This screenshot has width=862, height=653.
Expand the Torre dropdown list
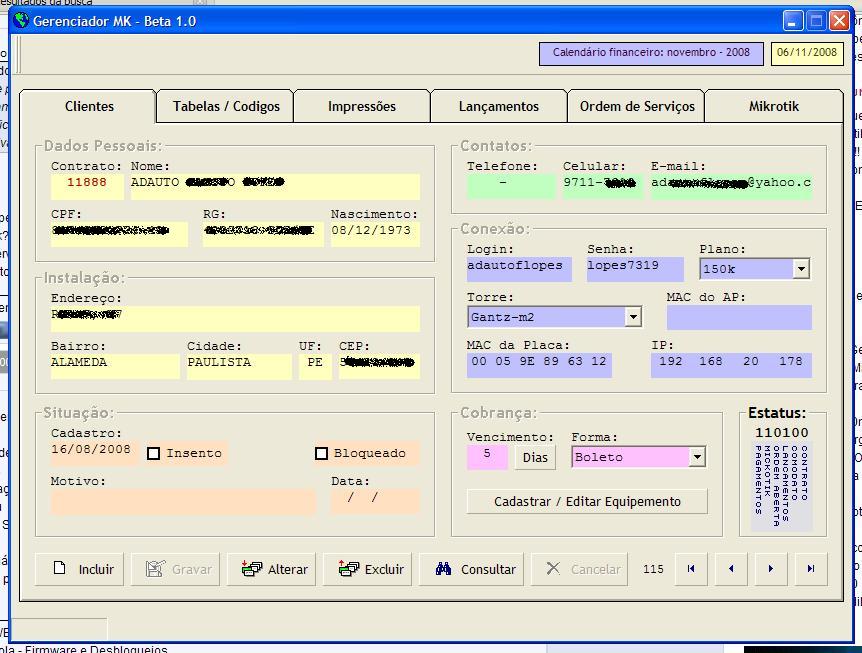coord(632,317)
